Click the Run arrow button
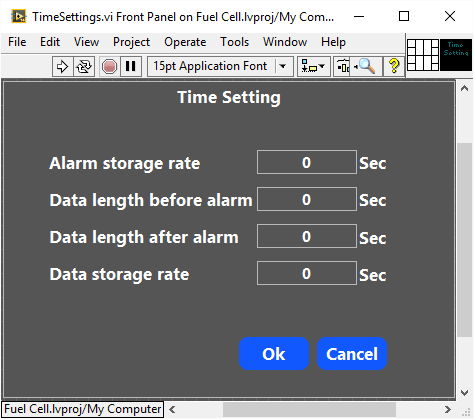The width and height of the screenshot is (474, 419). pyautogui.click(x=62, y=66)
